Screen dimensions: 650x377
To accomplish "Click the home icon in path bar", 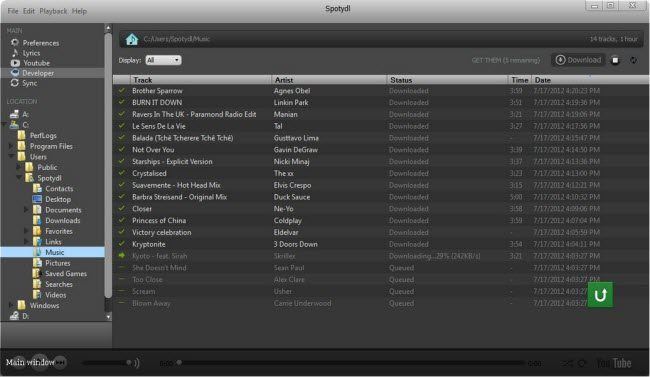I will (132, 39).
